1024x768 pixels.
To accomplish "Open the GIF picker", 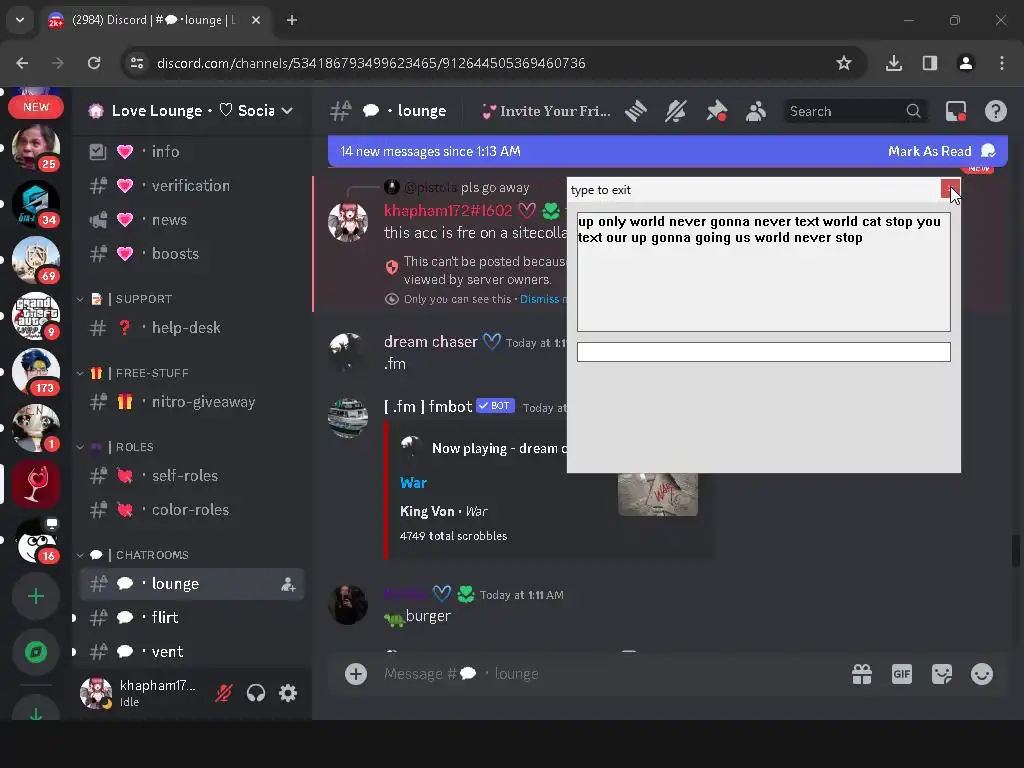I will click(902, 674).
